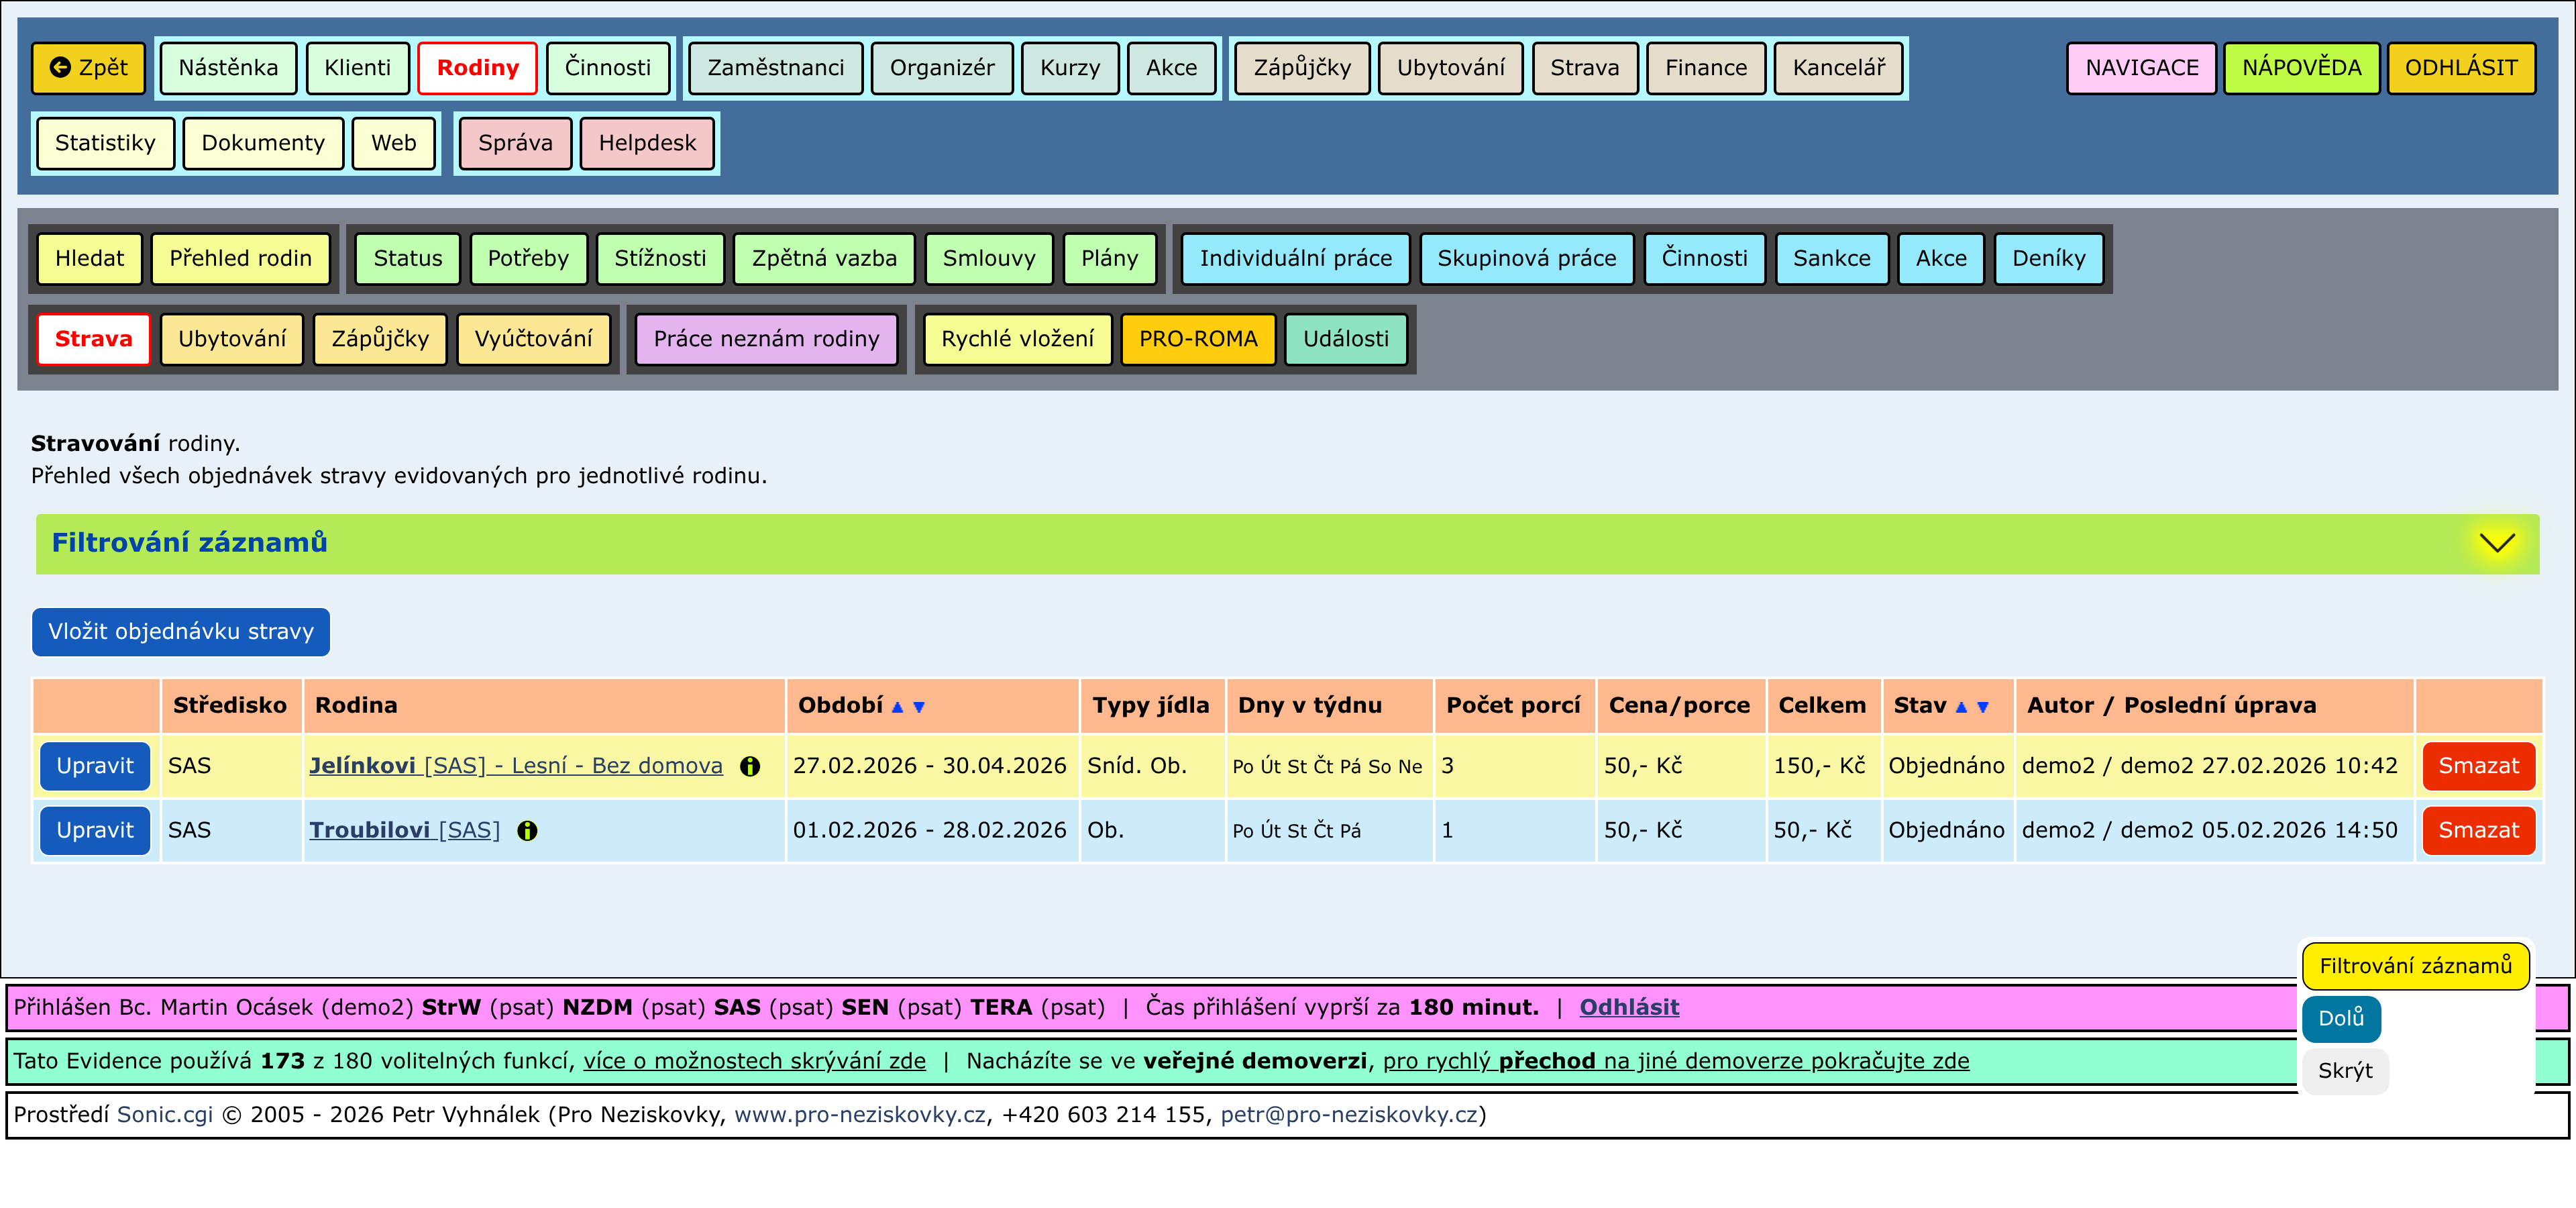Open NÁPOVĚDA help button
This screenshot has height=1208, width=2576.
coord(2301,68)
